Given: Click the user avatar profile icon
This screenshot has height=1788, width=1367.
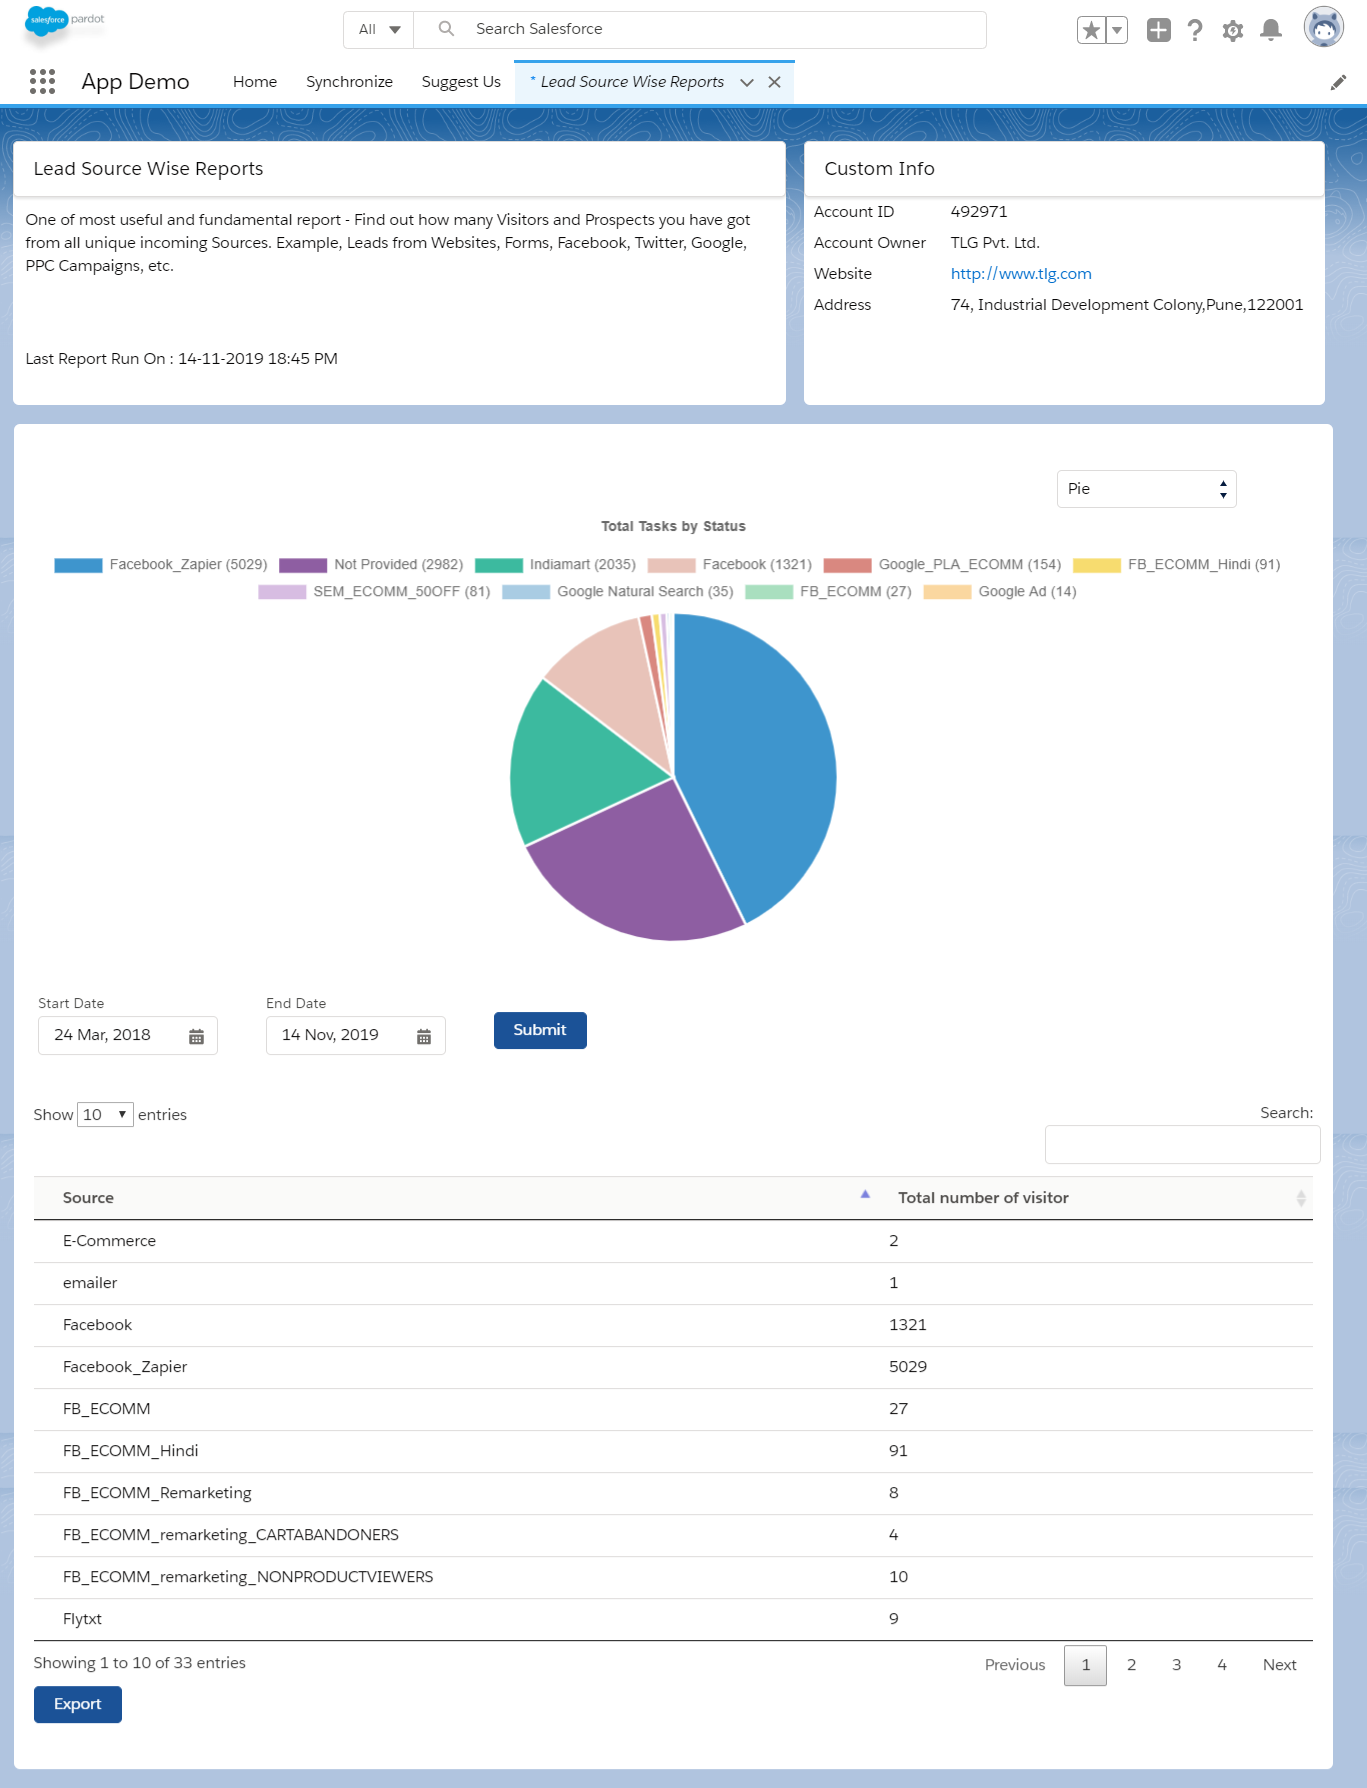Looking at the screenshot, I should point(1323,28).
